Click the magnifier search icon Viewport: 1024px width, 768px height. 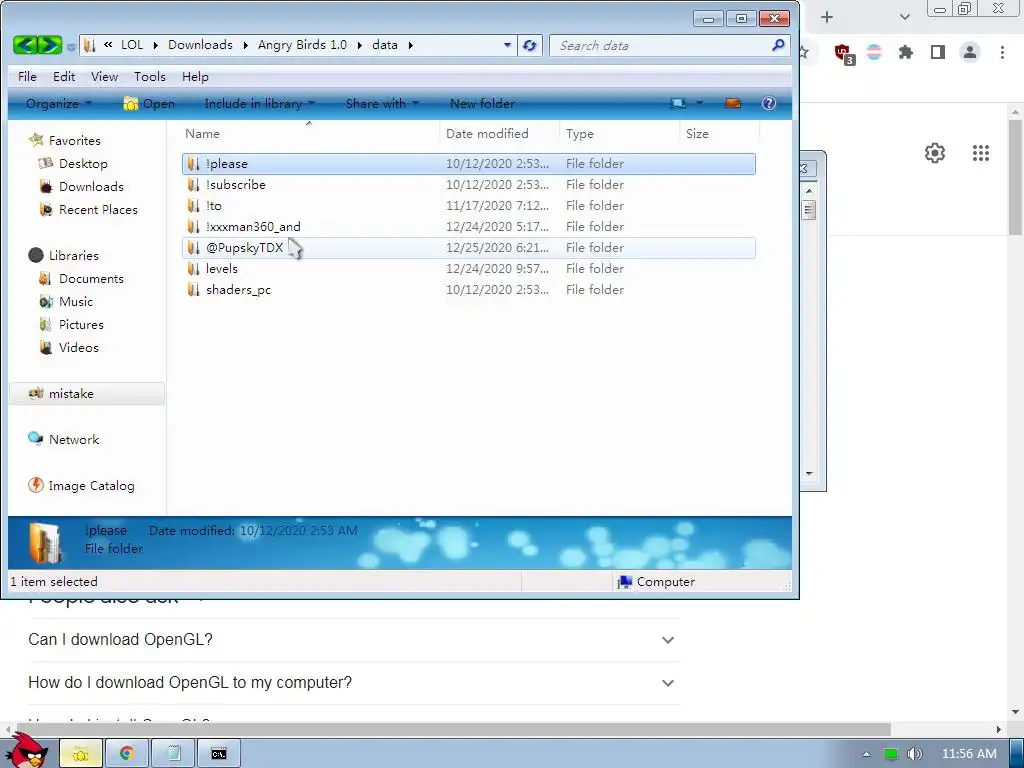[x=778, y=45]
